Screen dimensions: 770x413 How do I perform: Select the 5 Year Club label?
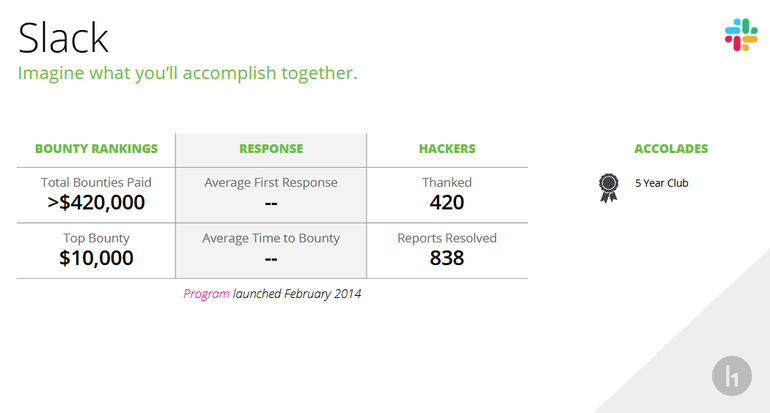661,183
